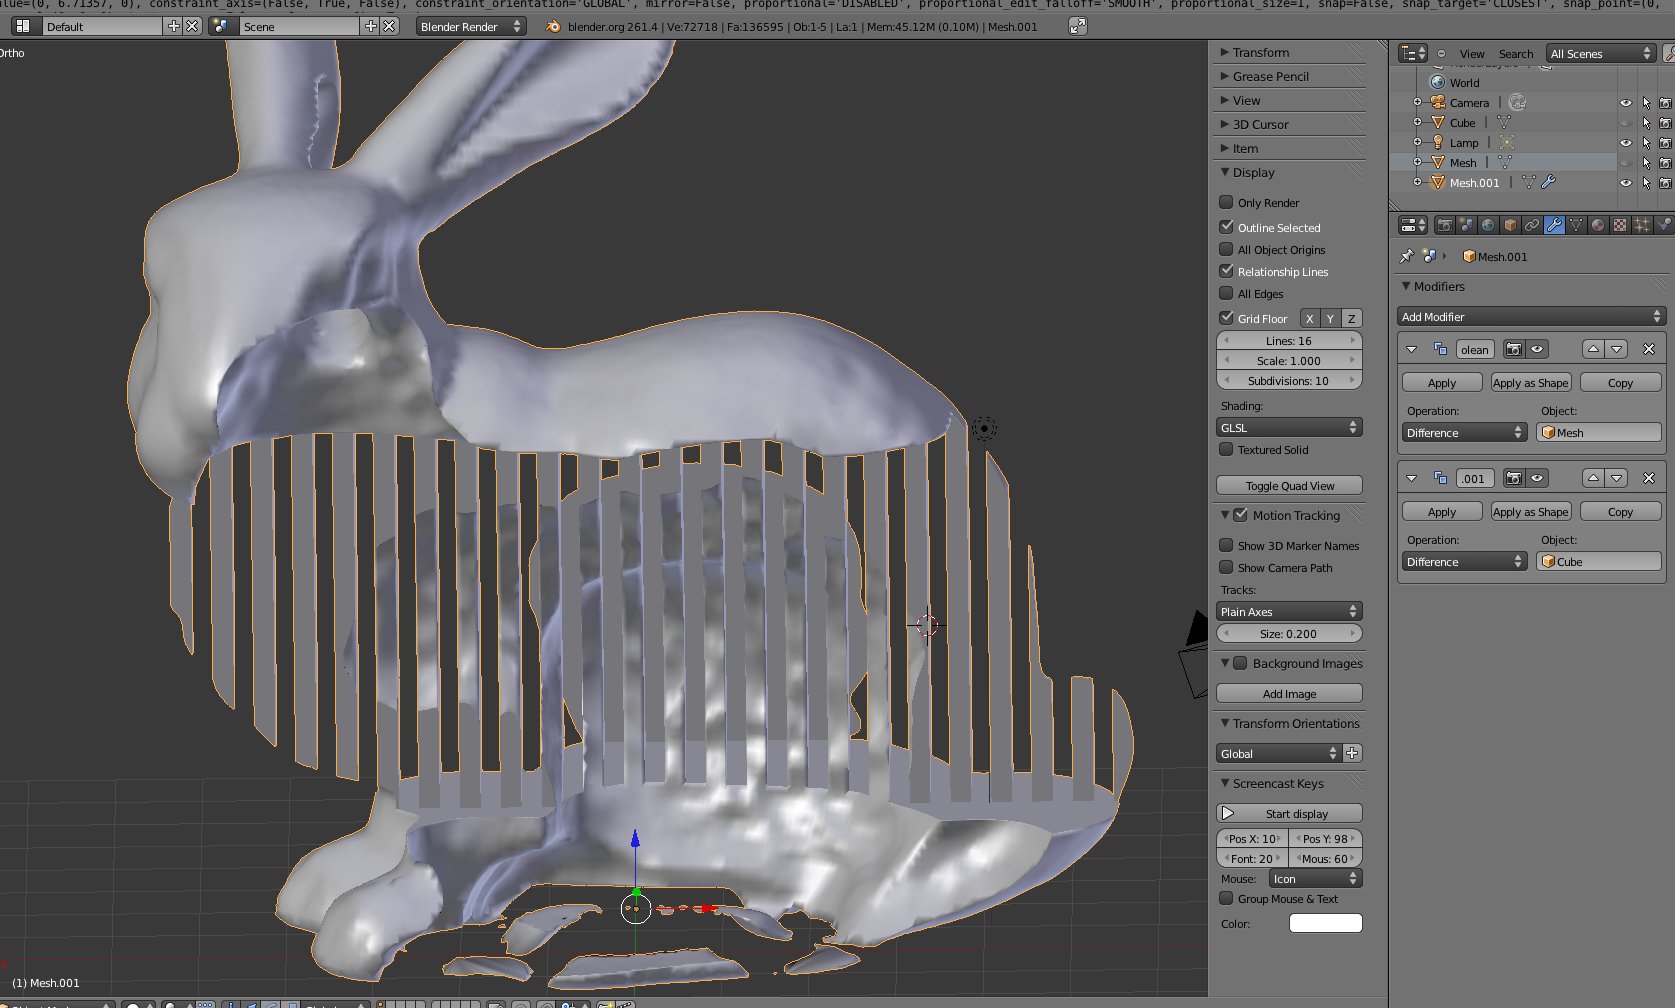Image resolution: width=1675 pixels, height=1008 pixels.
Task: Click the wrench modifier icon beside Mesh.001
Action: pos(1548,183)
